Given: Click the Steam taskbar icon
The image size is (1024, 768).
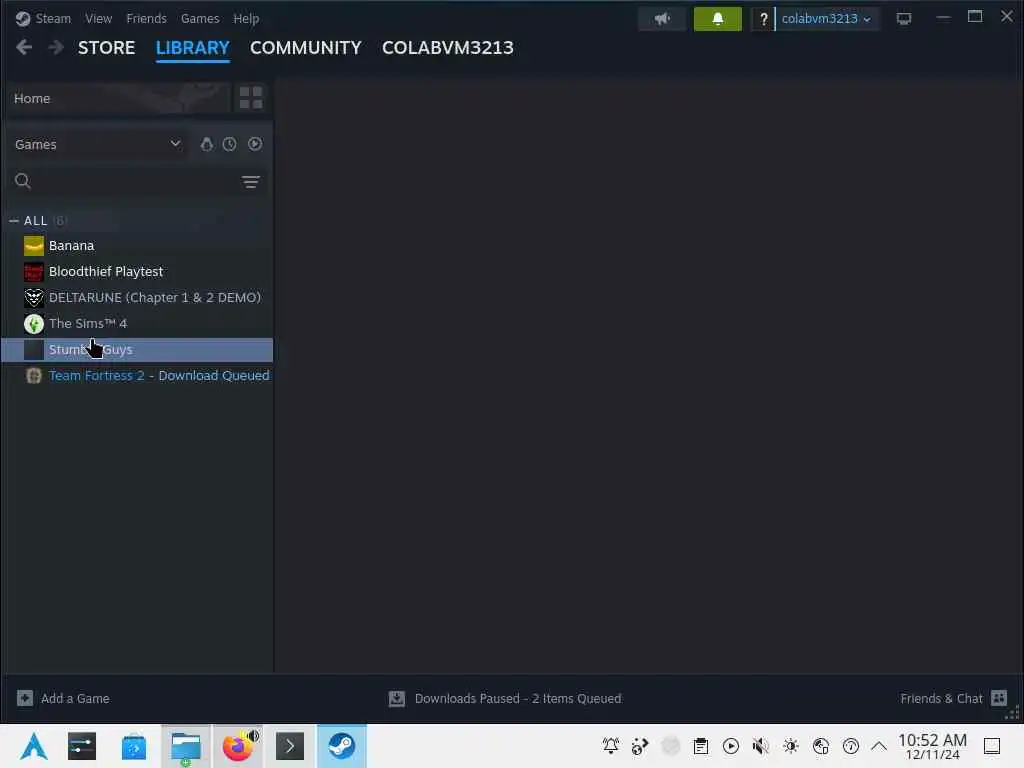Looking at the screenshot, I should 342,746.
